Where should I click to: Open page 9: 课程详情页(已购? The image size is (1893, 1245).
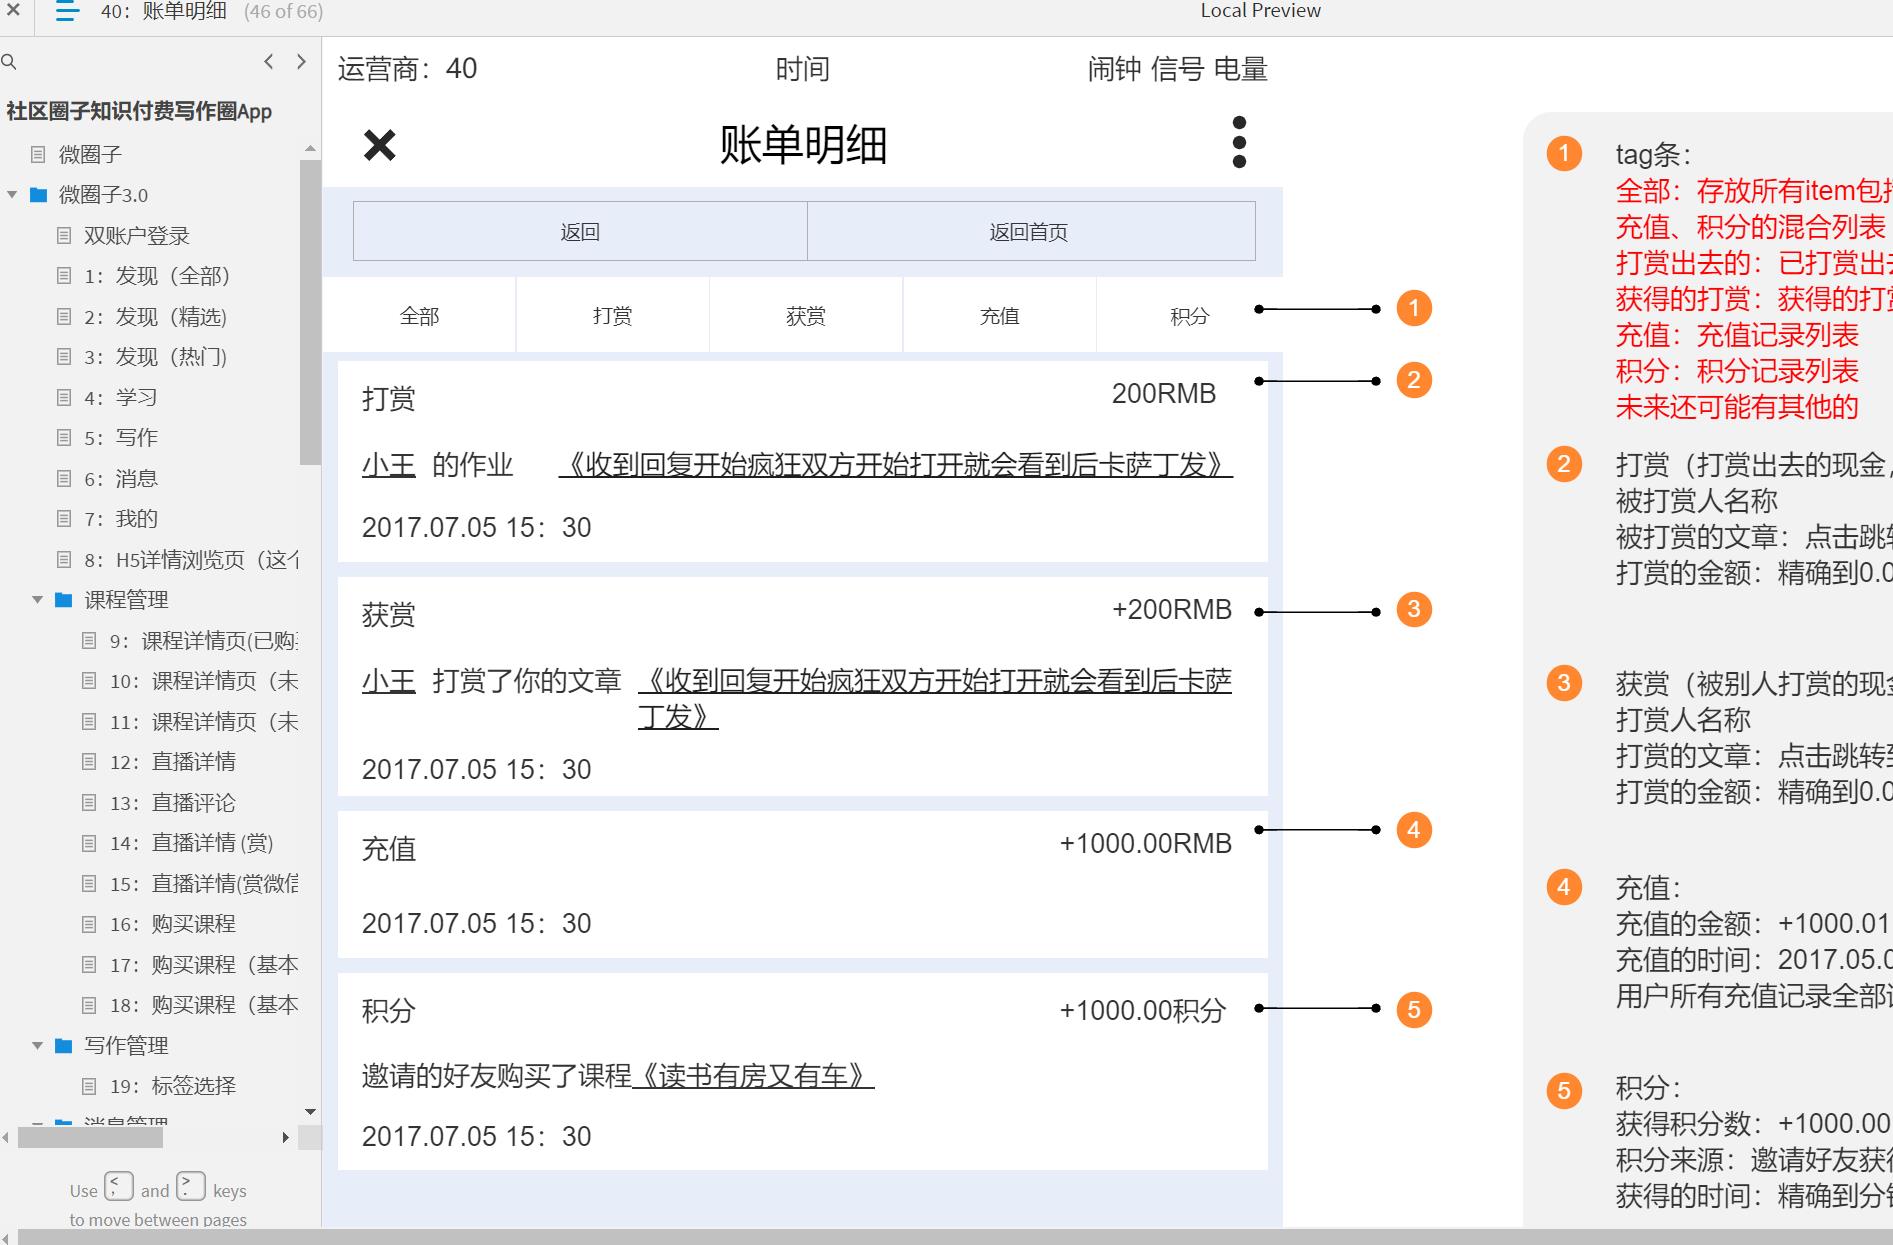click(203, 641)
